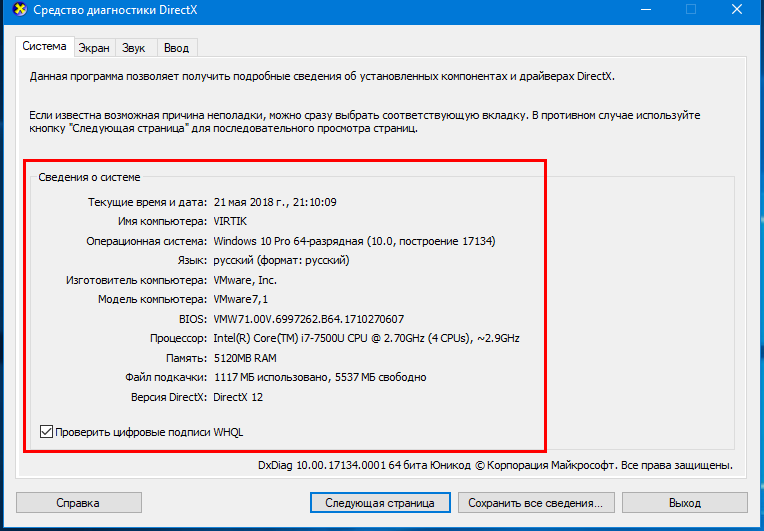Image resolution: width=764 pixels, height=531 pixels.
Task: Click memory value 5120MB RAM
Action: (x=245, y=358)
